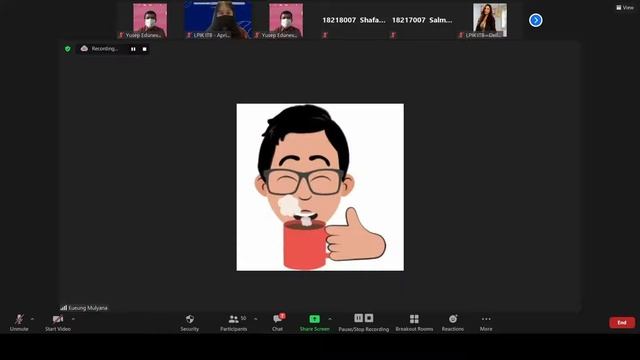Open share options arrow beside Share Screen
Image resolution: width=640 pixels, height=360 pixels.
[330, 319]
